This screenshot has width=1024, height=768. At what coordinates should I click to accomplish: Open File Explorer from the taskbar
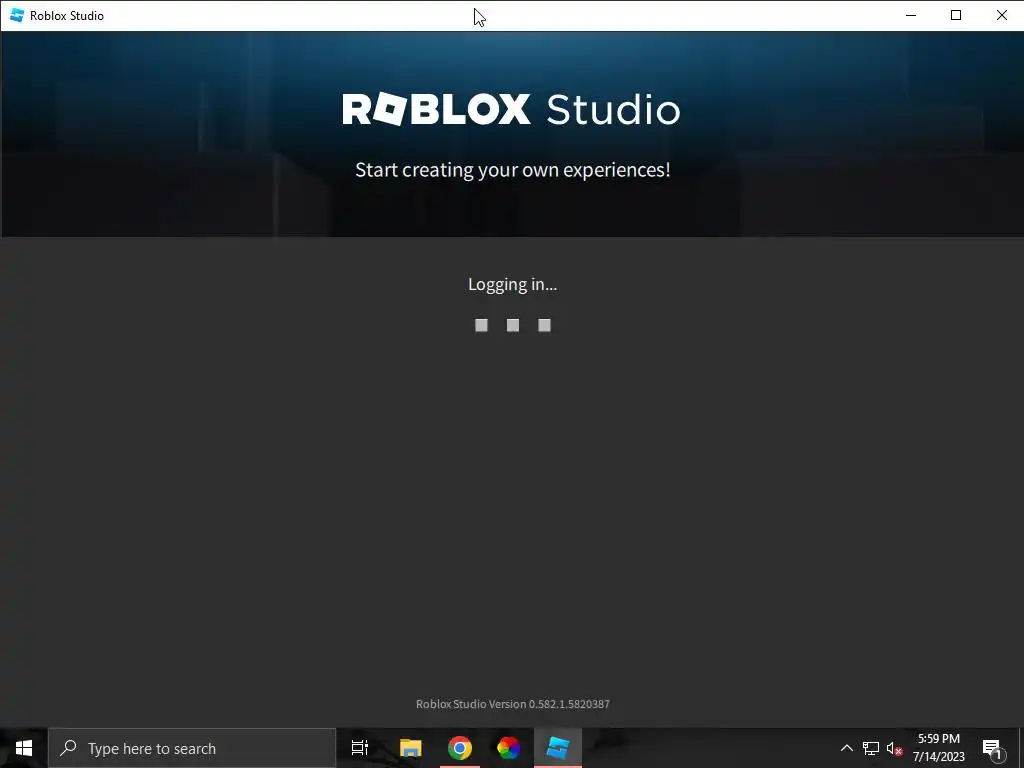click(411, 748)
